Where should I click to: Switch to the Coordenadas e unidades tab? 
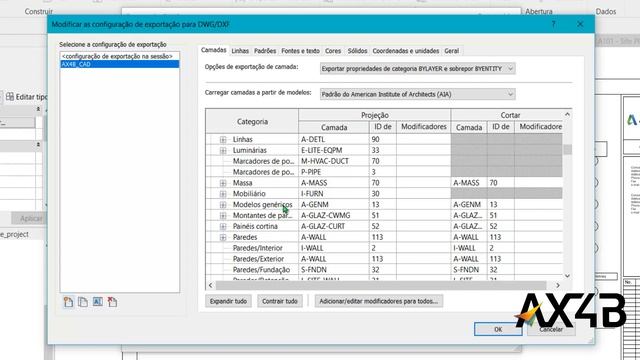[406, 51]
